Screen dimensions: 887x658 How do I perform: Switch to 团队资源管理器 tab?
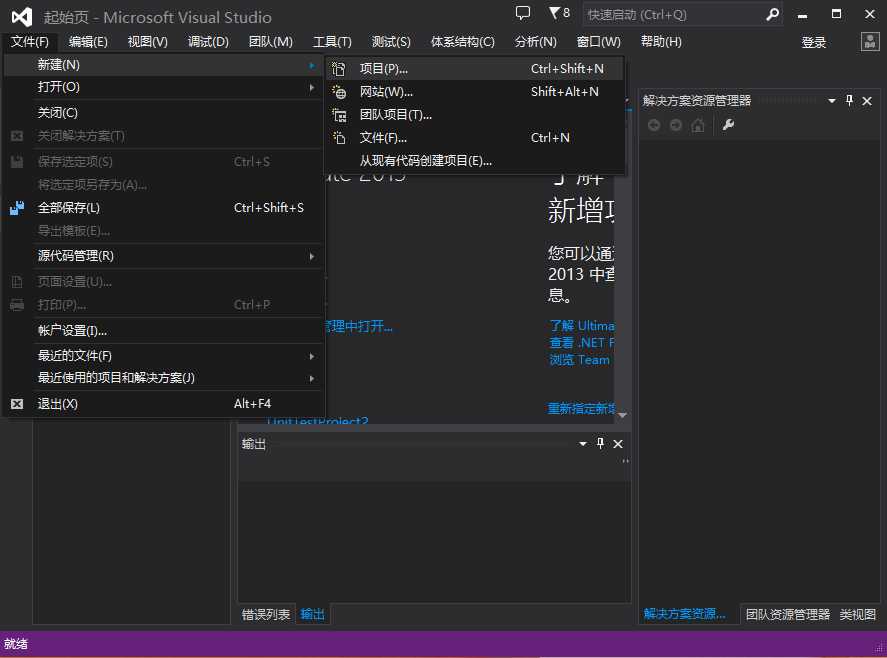click(787, 614)
